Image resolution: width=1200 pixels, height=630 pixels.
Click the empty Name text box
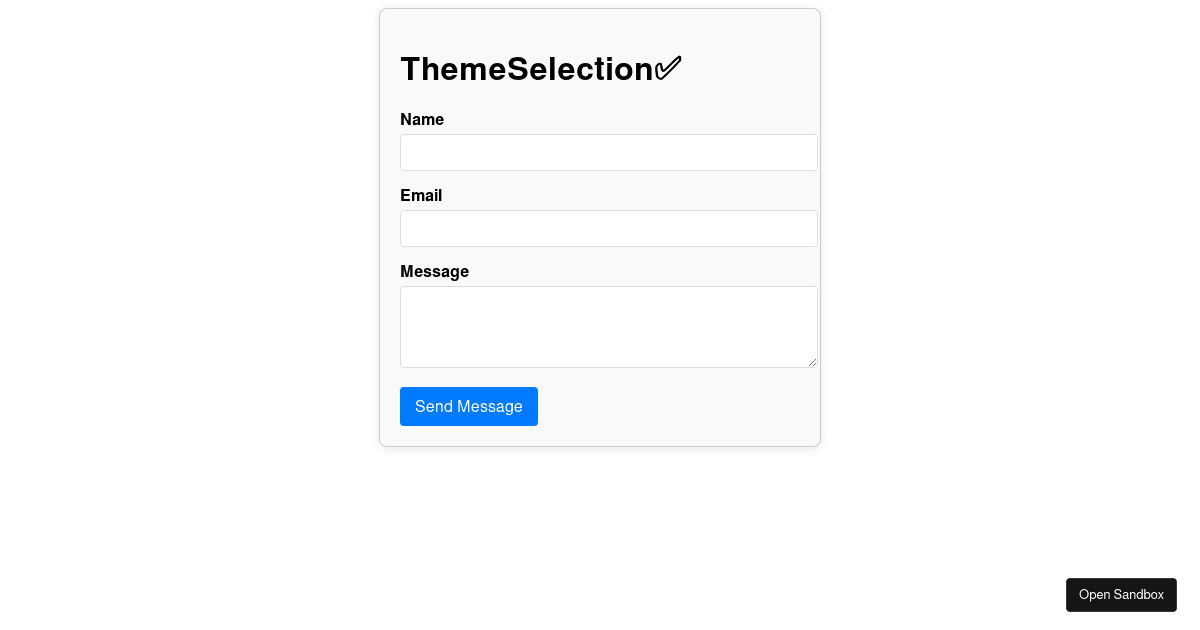(x=608, y=152)
